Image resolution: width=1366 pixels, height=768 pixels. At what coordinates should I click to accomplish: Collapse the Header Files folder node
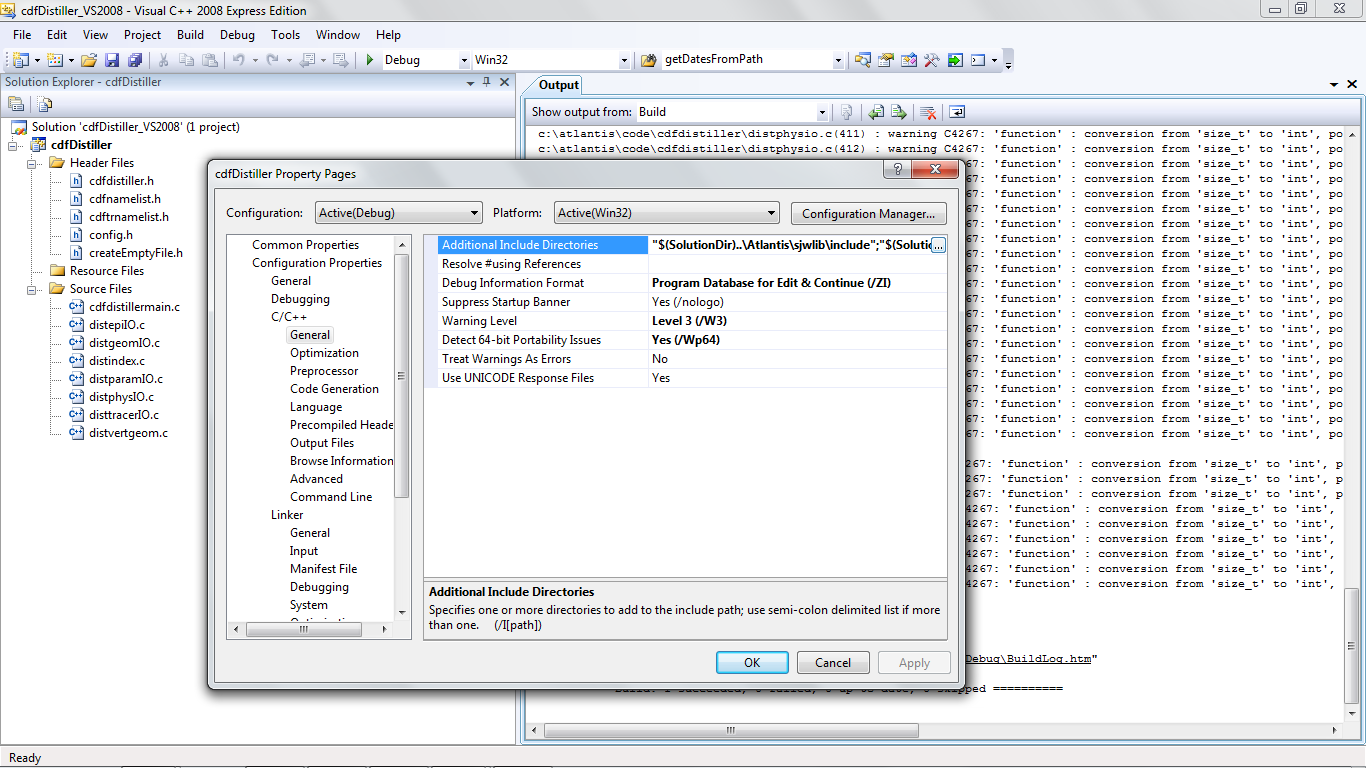[x=33, y=163]
